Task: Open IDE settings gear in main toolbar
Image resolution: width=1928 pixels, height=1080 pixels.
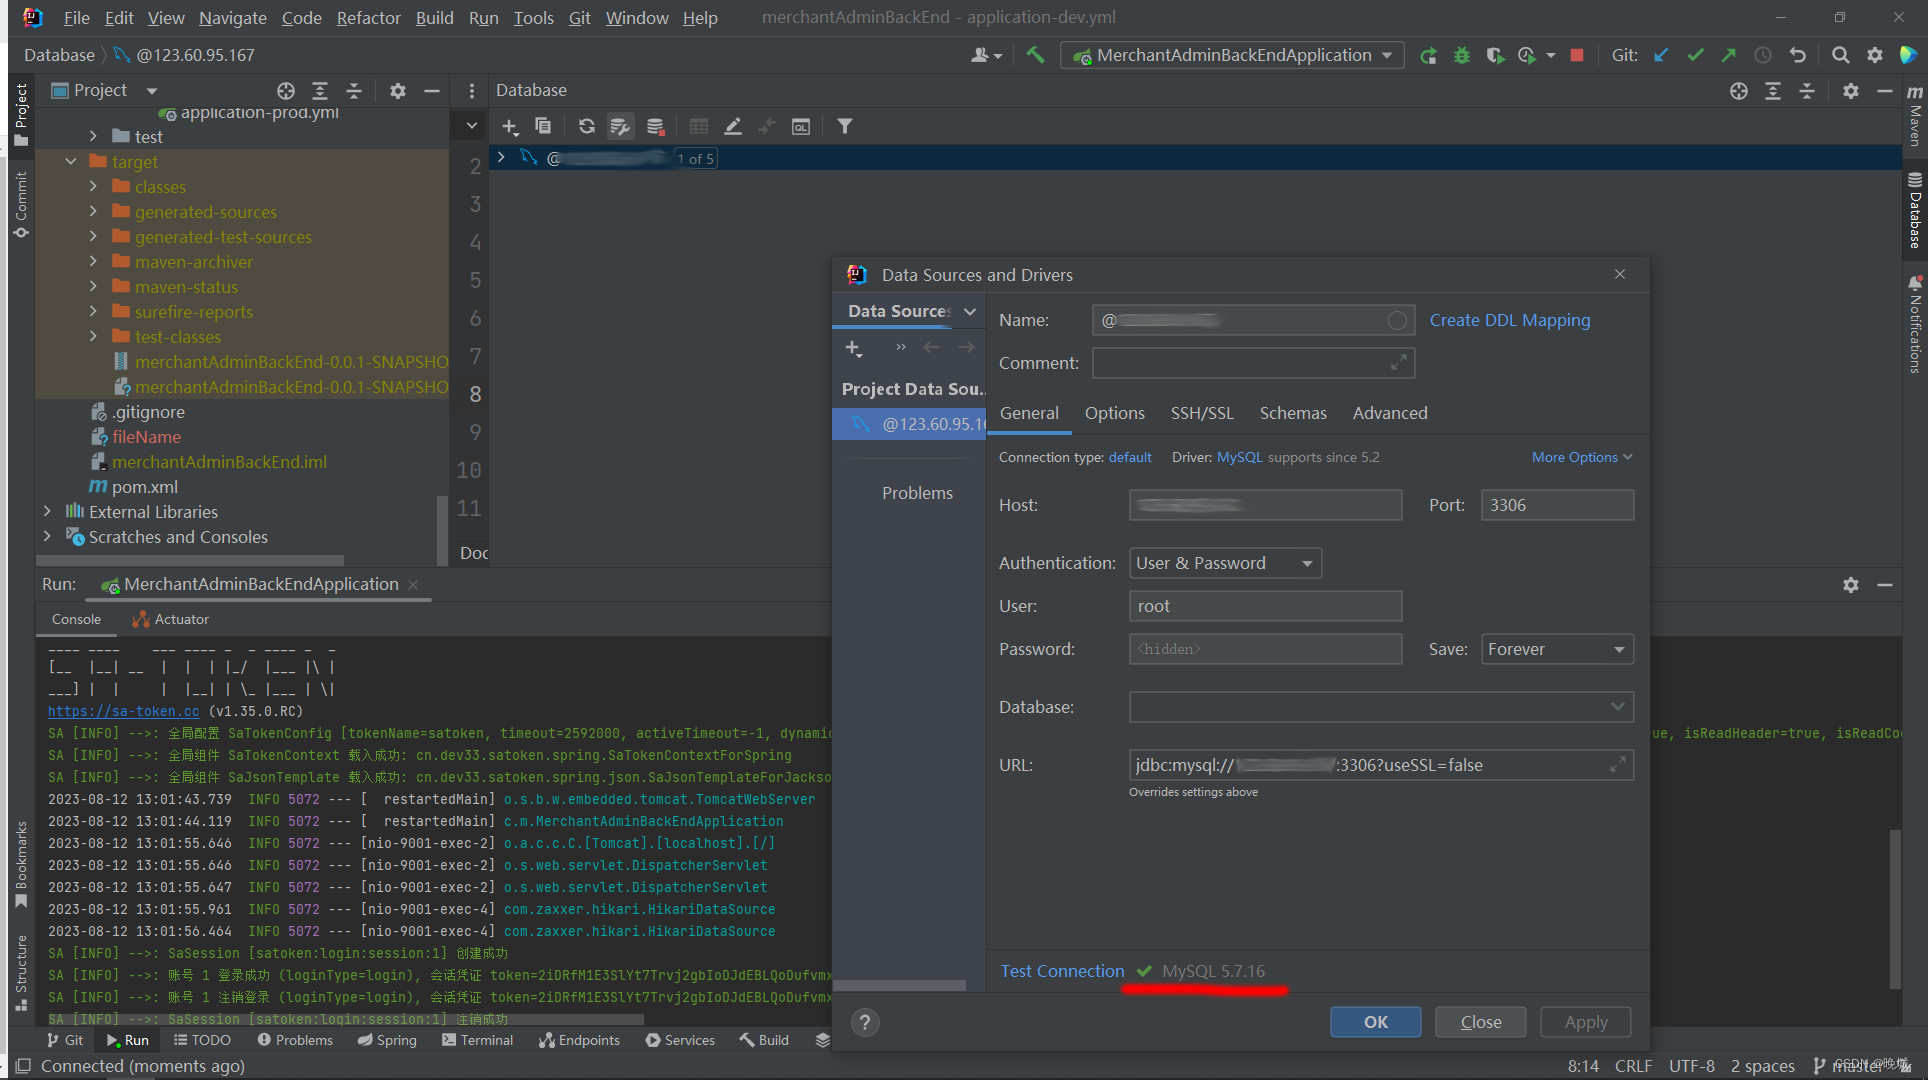Action: tap(1874, 55)
